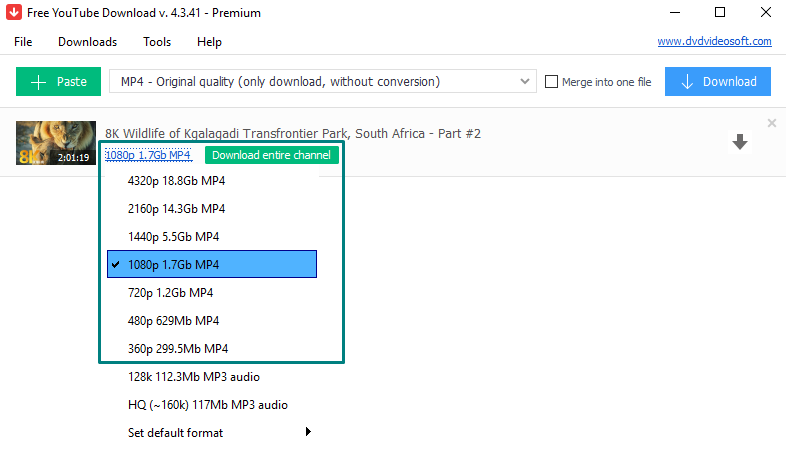This screenshot has height=452, width=786.
Task: Click the green Paste button
Action: (58, 81)
